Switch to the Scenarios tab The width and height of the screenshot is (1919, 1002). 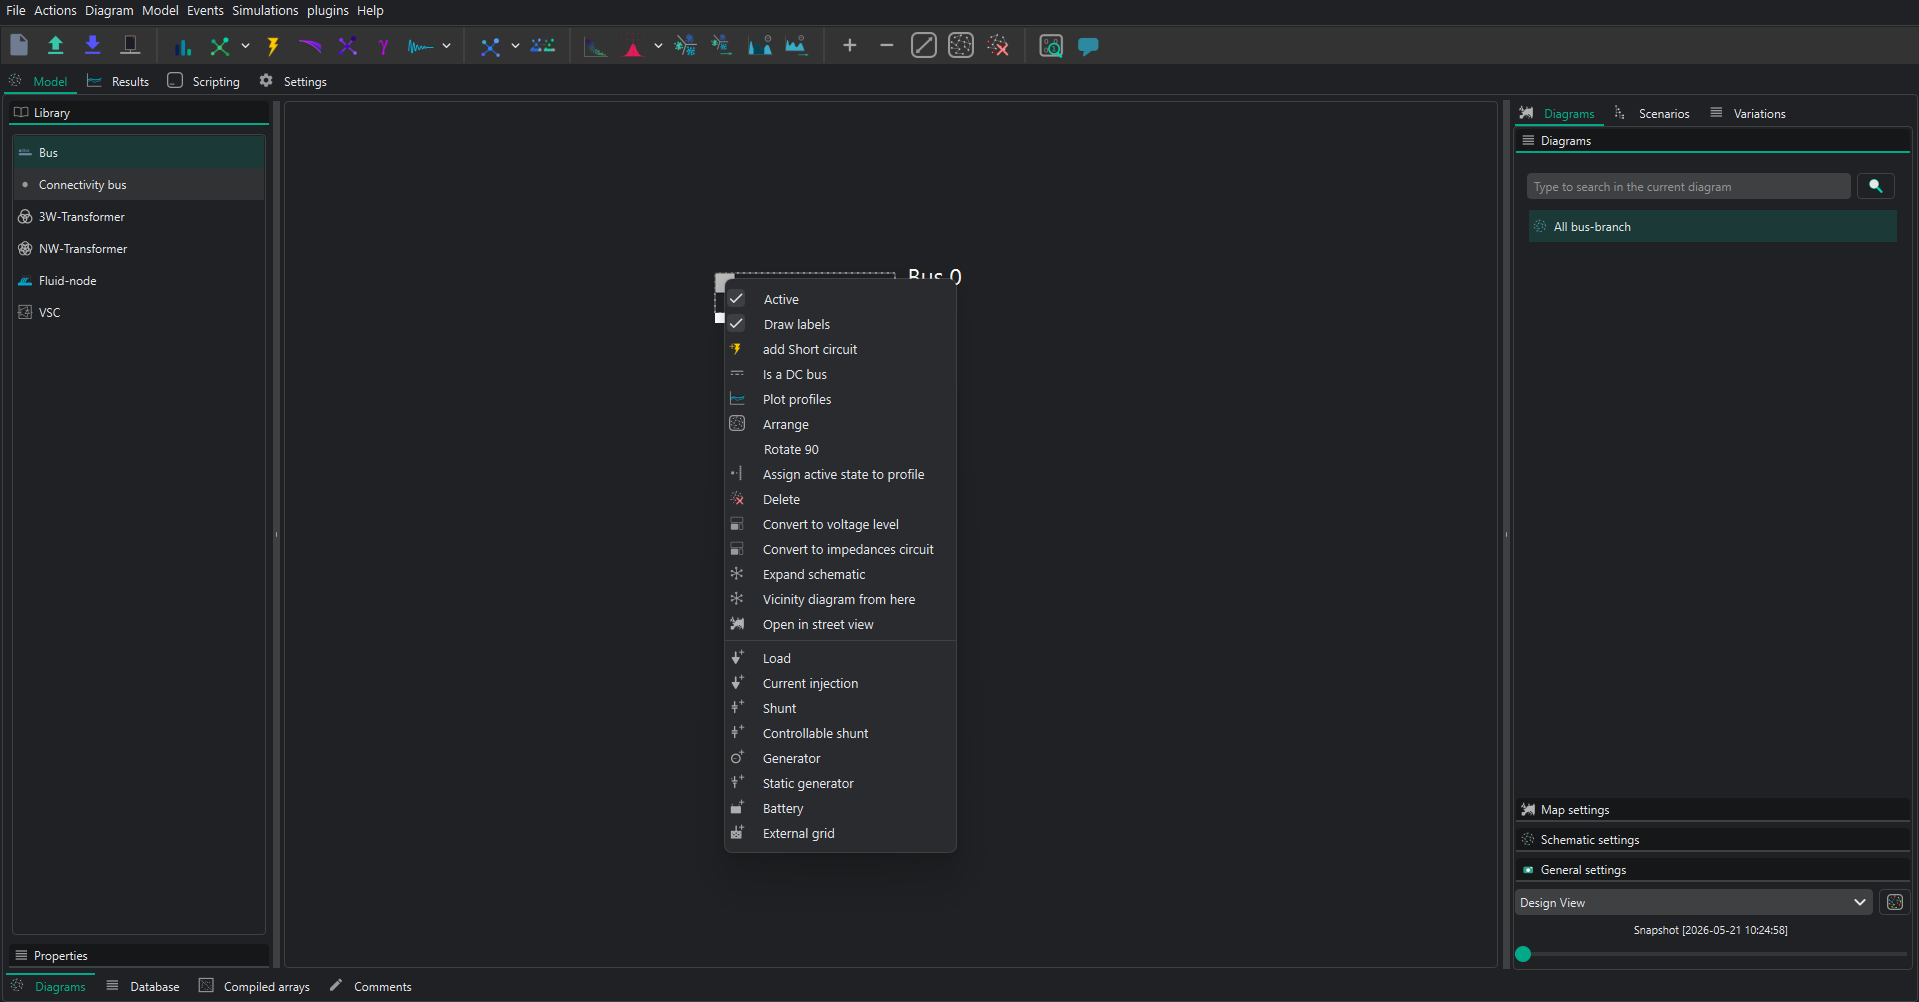pyautogui.click(x=1652, y=113)
